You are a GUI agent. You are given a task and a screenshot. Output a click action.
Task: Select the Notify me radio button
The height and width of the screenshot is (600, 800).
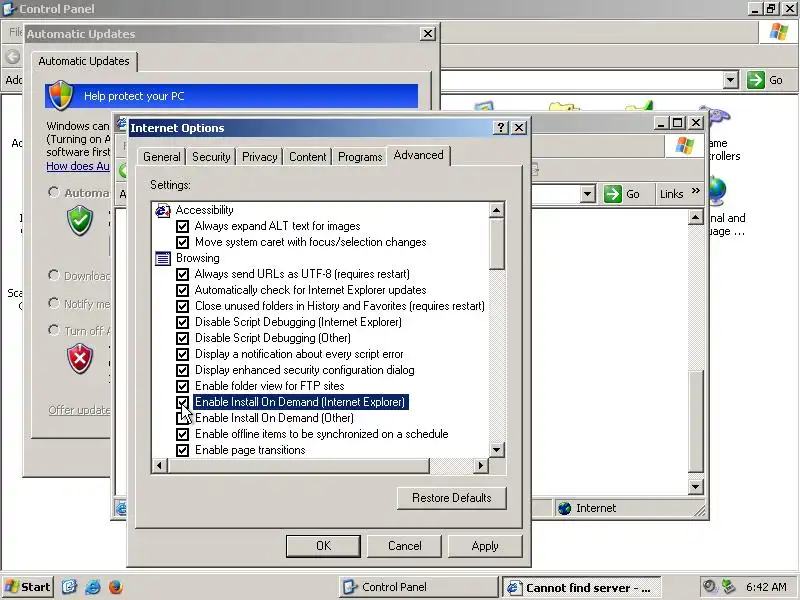pyautogui.click(x=54, y=303)
